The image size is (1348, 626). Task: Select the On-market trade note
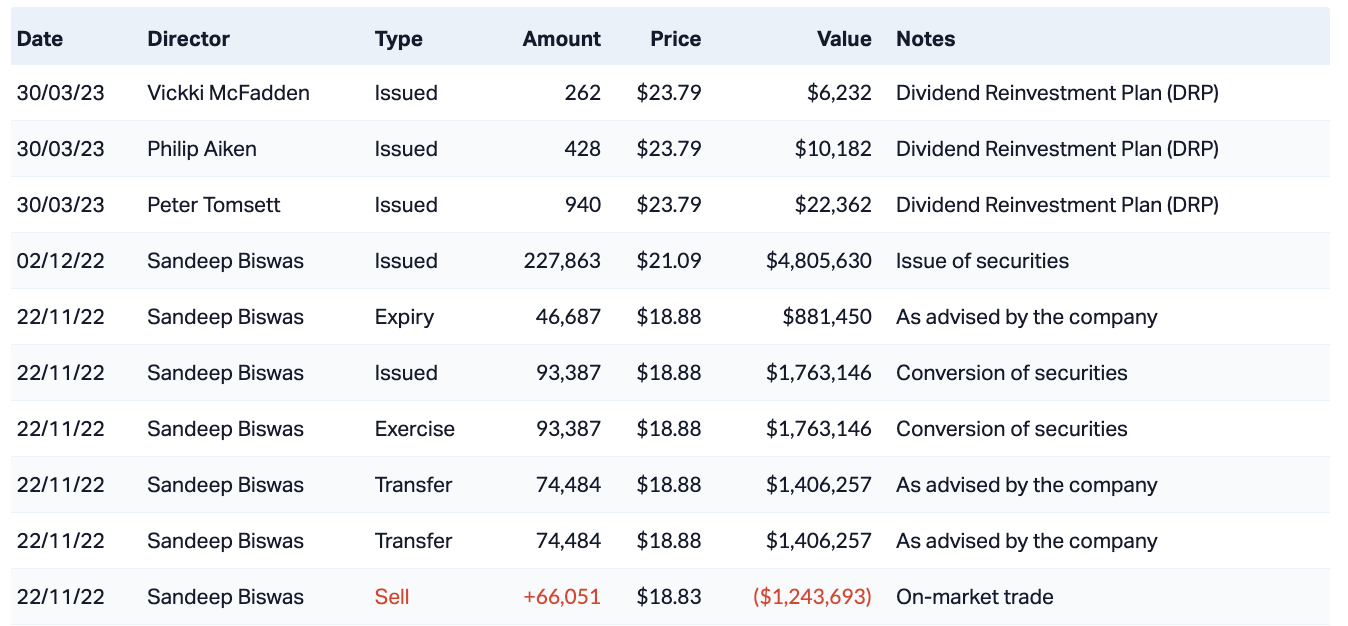click(974, 597)
